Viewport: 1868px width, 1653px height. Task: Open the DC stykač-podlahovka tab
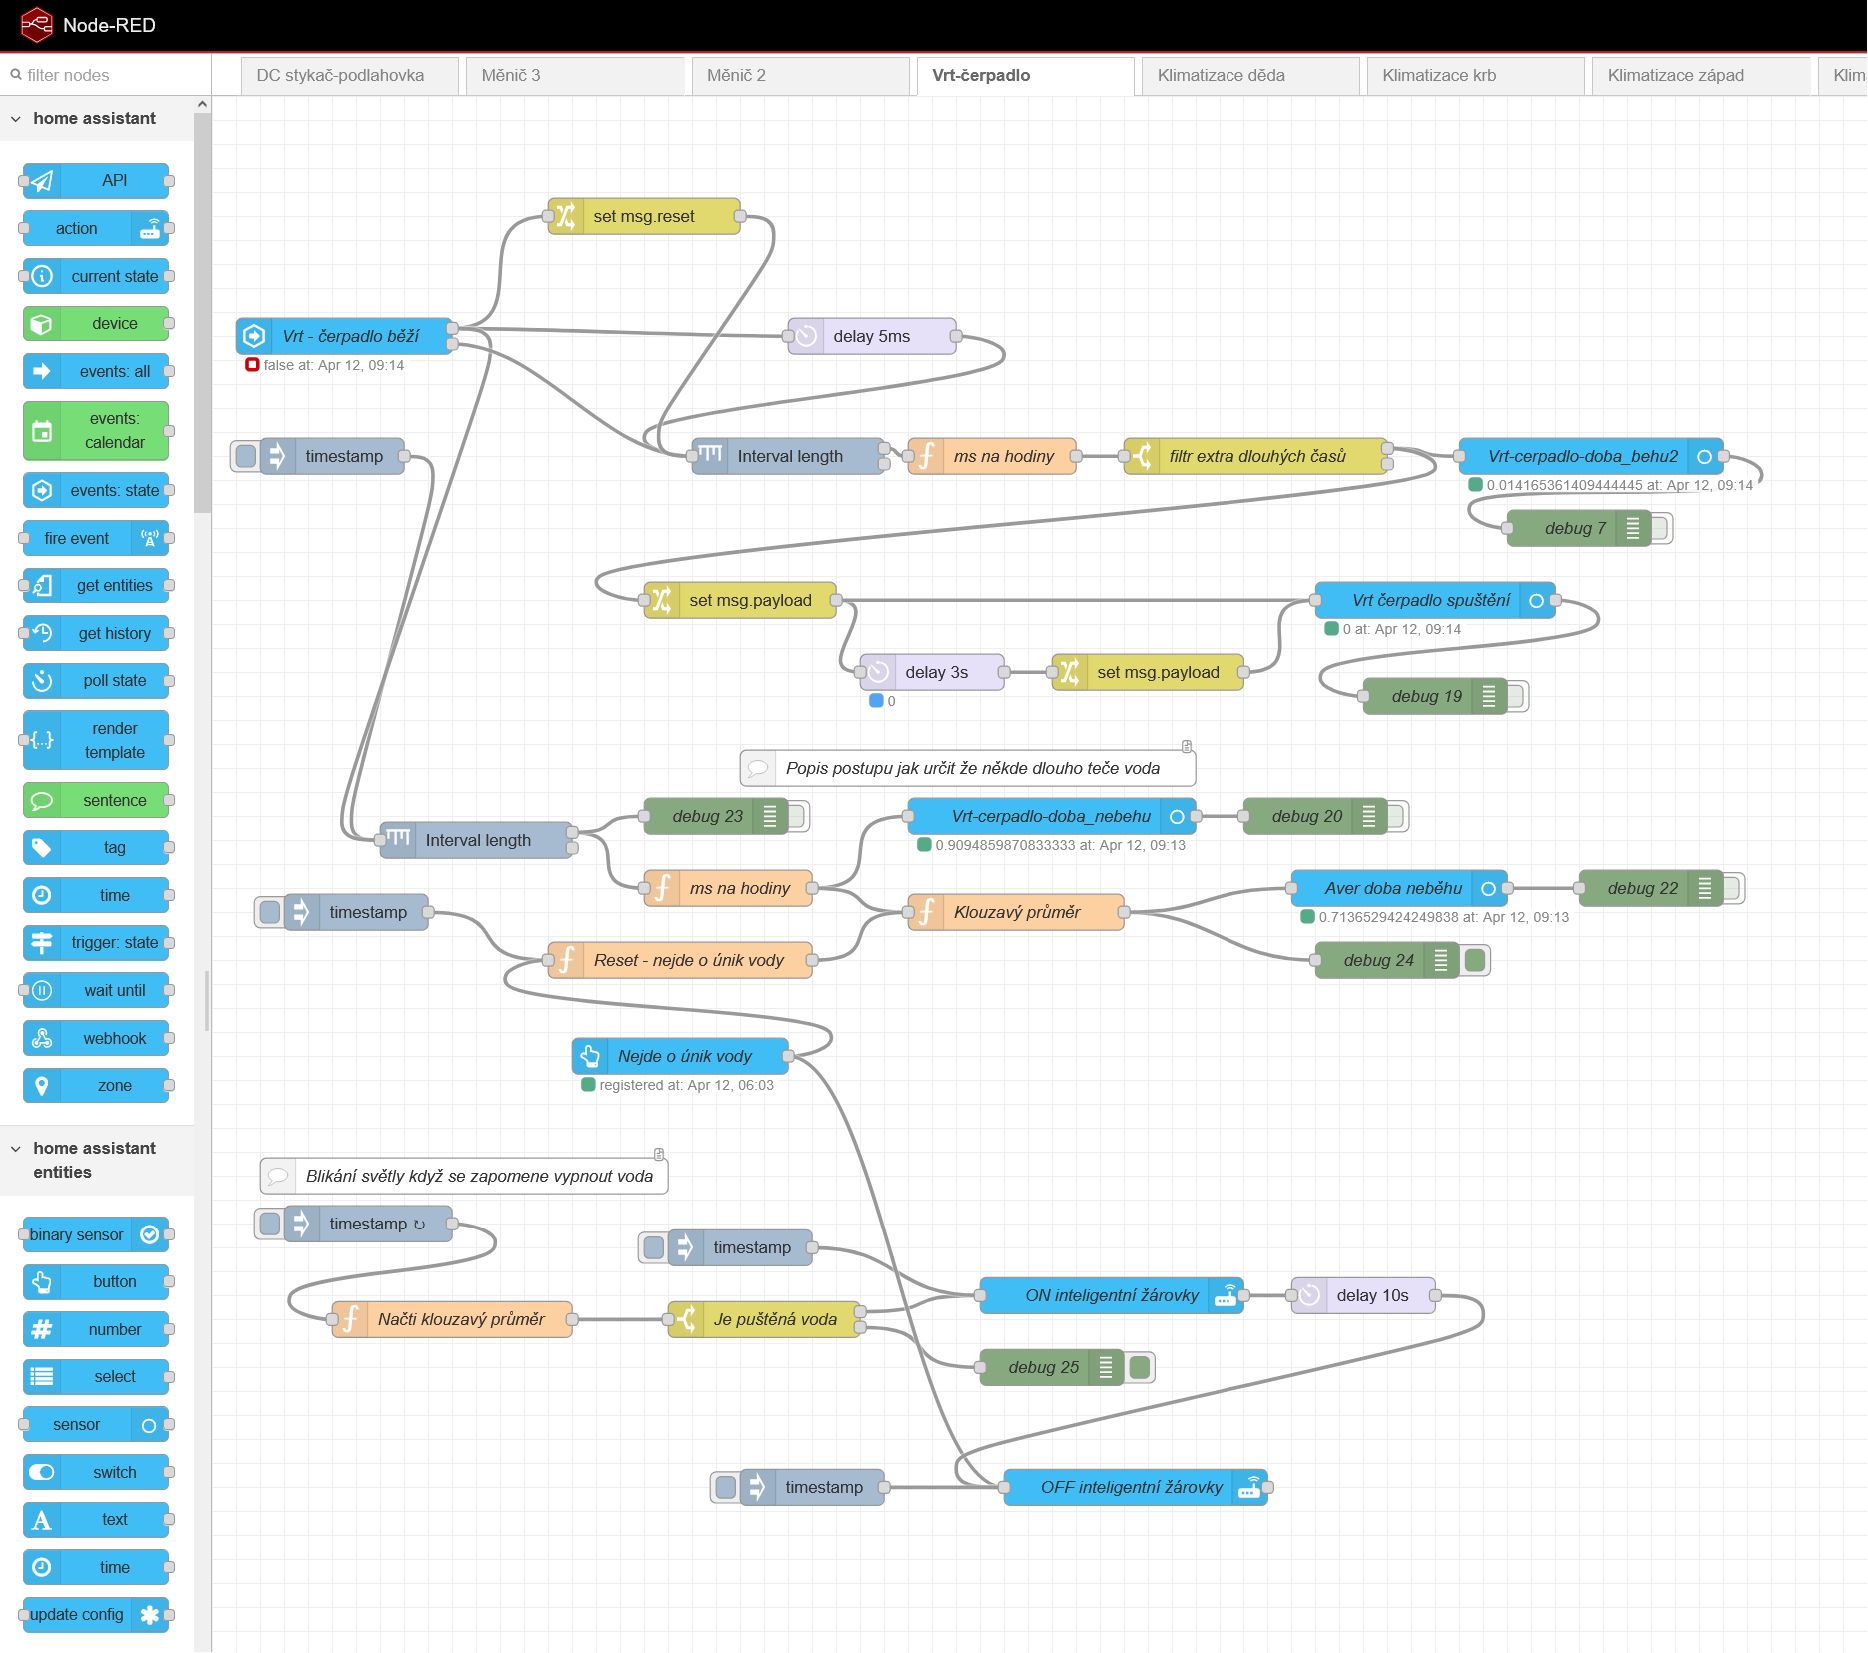[x=340, y=75]
